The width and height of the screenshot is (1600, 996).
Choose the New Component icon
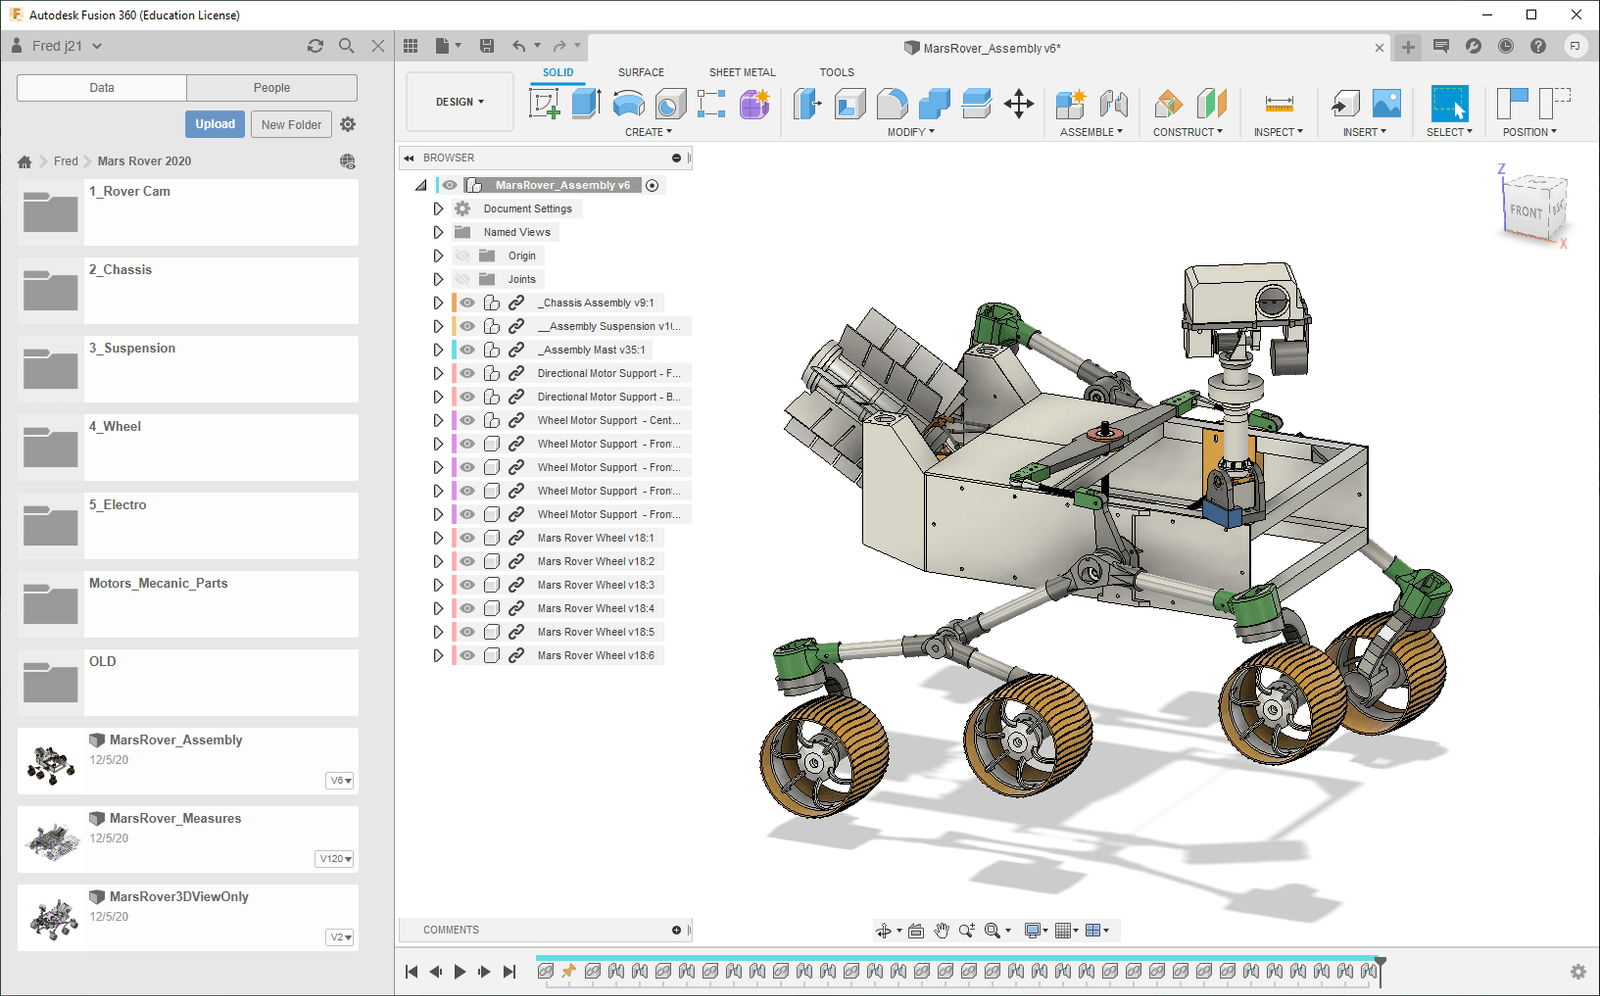click(1070, 103)
